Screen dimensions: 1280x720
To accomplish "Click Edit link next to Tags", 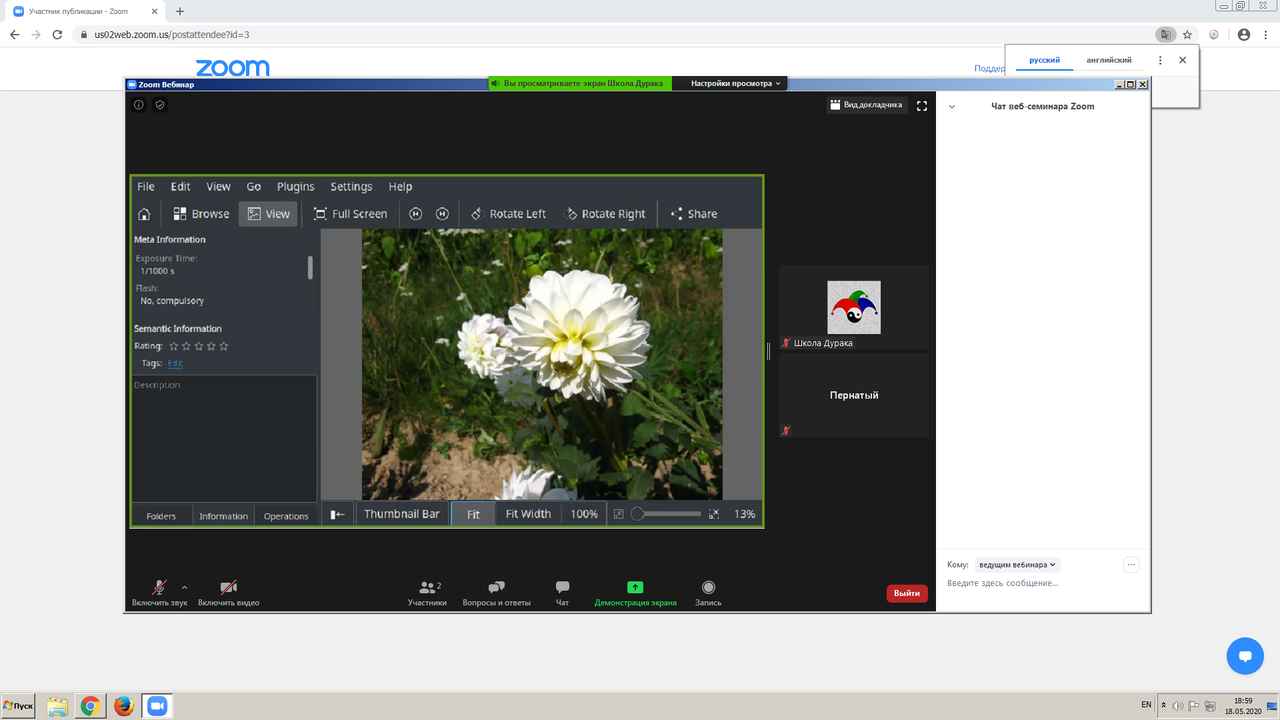I will pyautogui.click(x=175, y=364).
